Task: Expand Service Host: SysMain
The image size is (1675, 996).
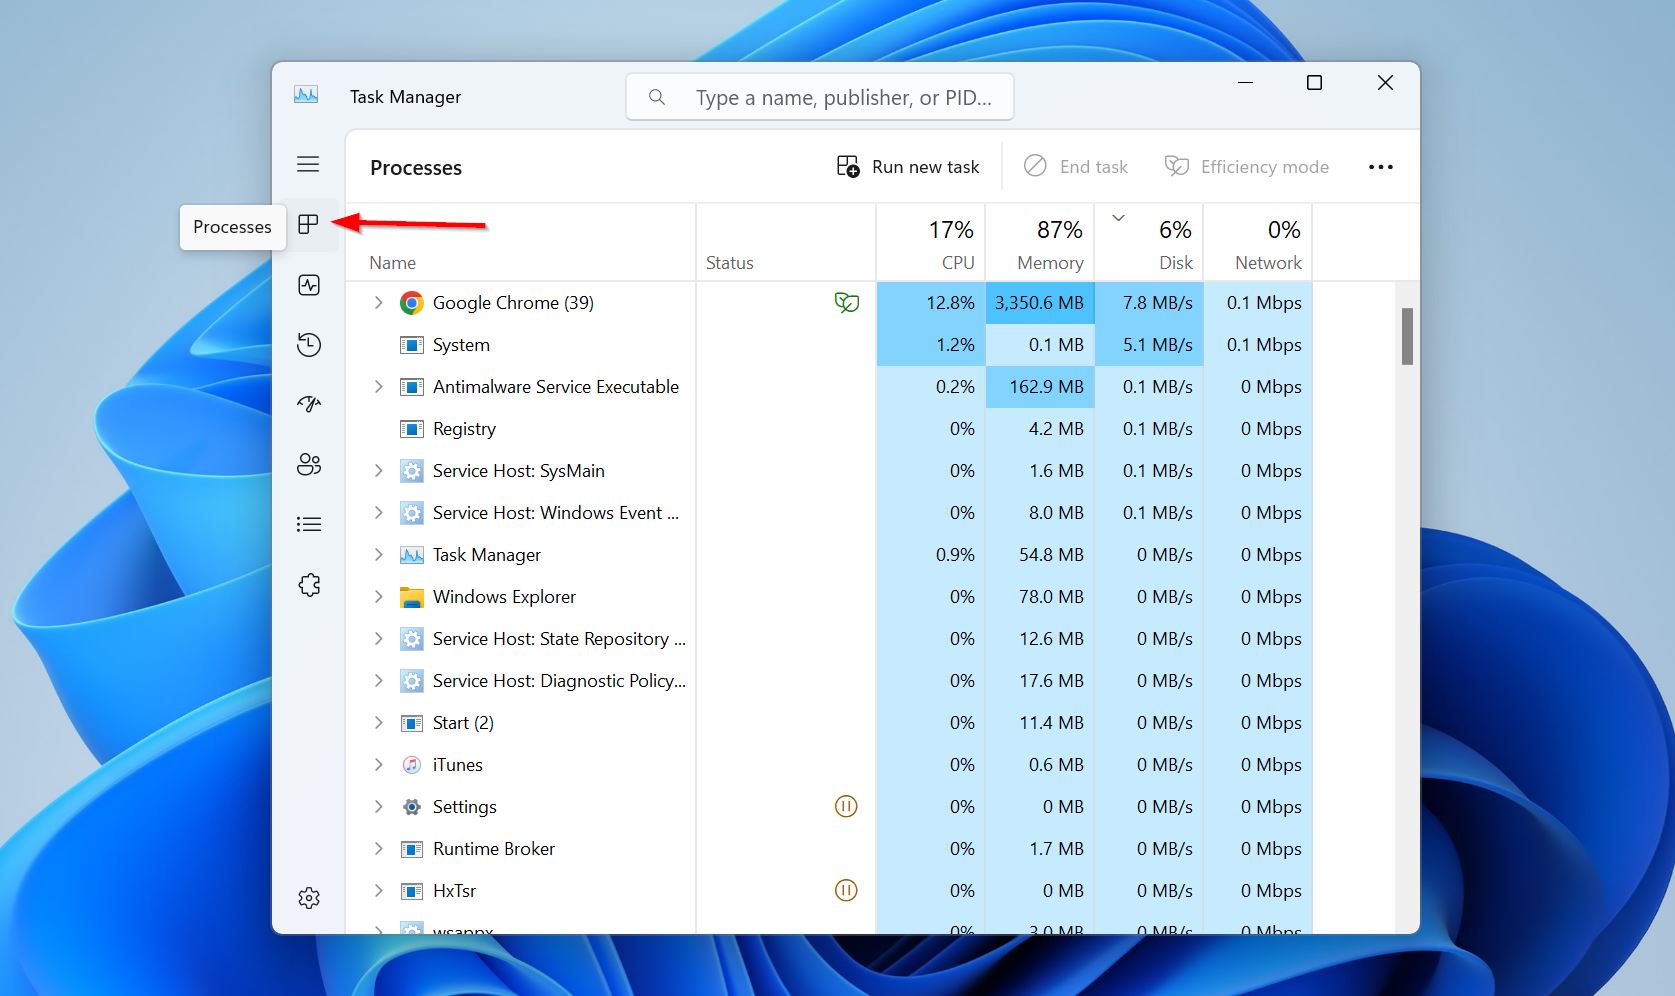Action: (378, 470)
